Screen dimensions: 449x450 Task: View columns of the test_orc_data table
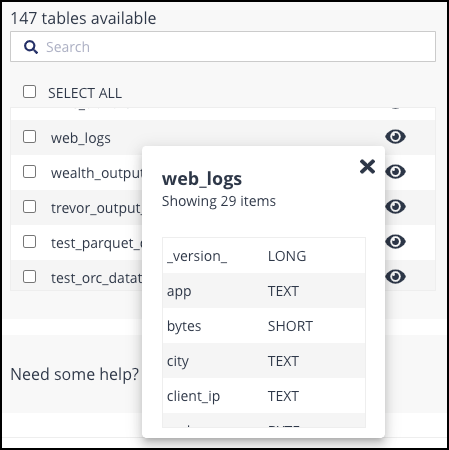395,277
